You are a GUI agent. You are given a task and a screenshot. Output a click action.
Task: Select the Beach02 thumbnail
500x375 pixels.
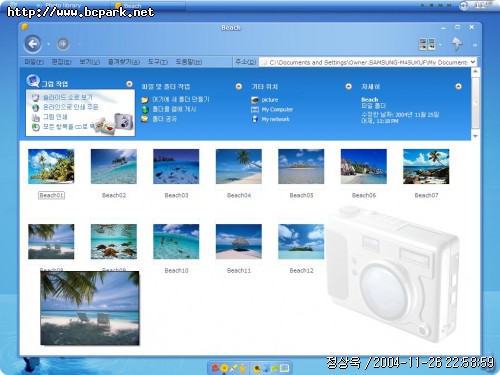coord(114,166)
